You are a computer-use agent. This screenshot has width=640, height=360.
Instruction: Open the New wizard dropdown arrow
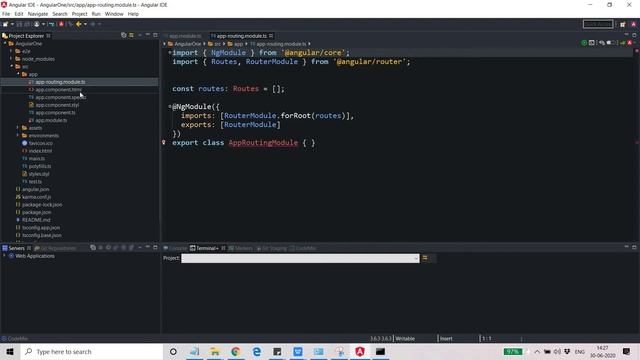[x=12, y=24]
